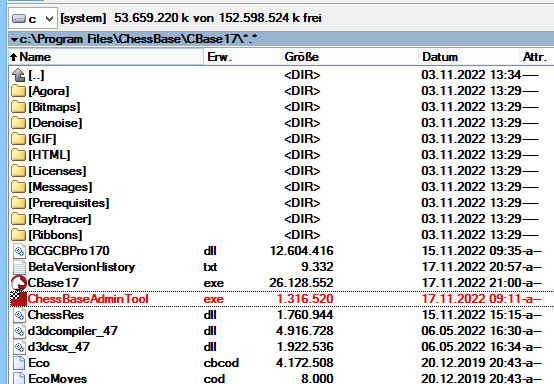Image resolution: width=554 pixels, height=384 pixels.
Task: Select the [Agora] folder name
Action: pos(49,91)
